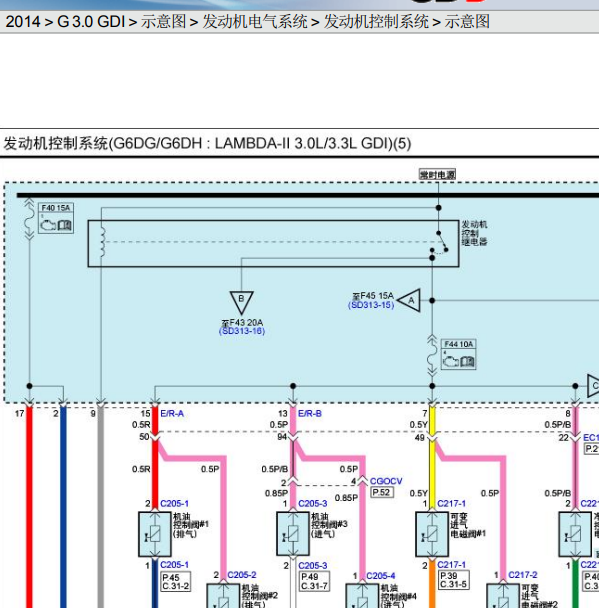
Task: Click oil control valve #3 solenoid symbol
Action: [293, 534]
